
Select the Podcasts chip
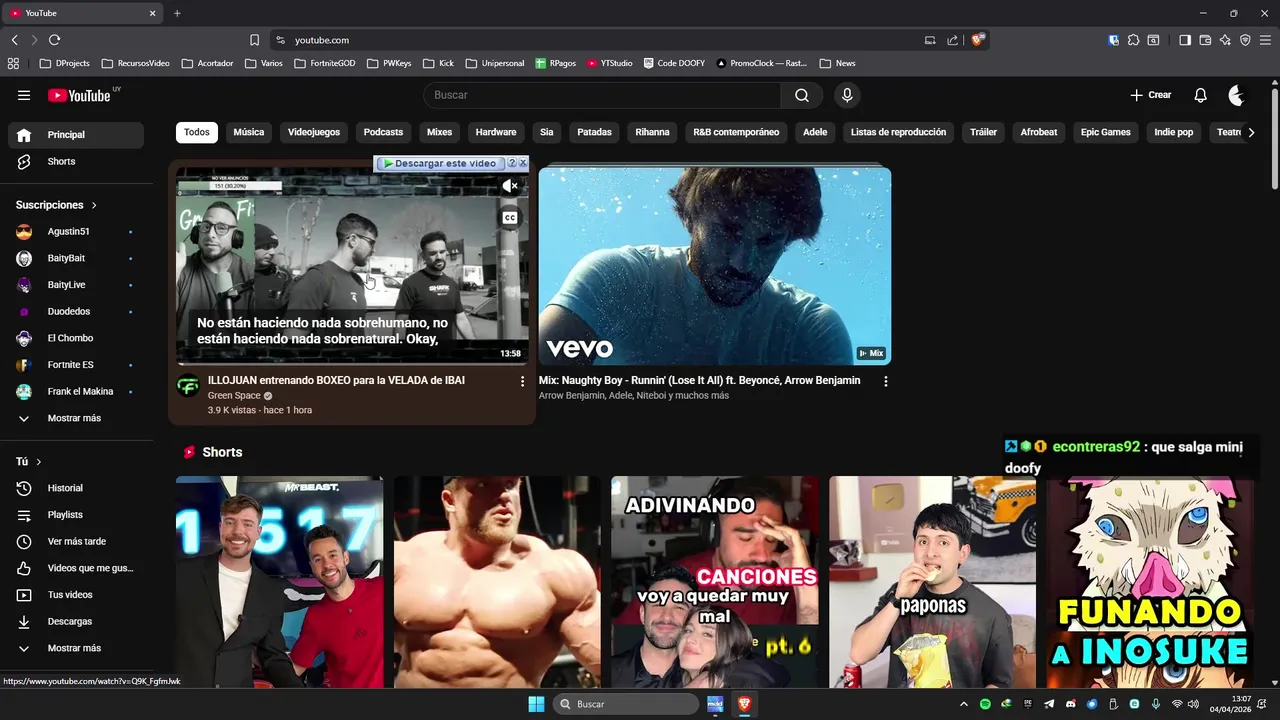(383, 132)
